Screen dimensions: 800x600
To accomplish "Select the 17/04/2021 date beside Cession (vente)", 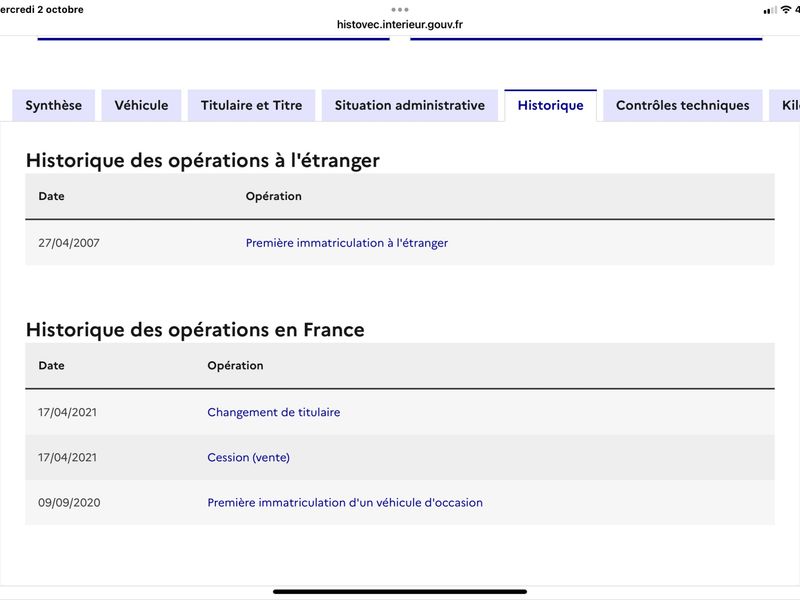I will pyautogui.click(x=67, y=457).
